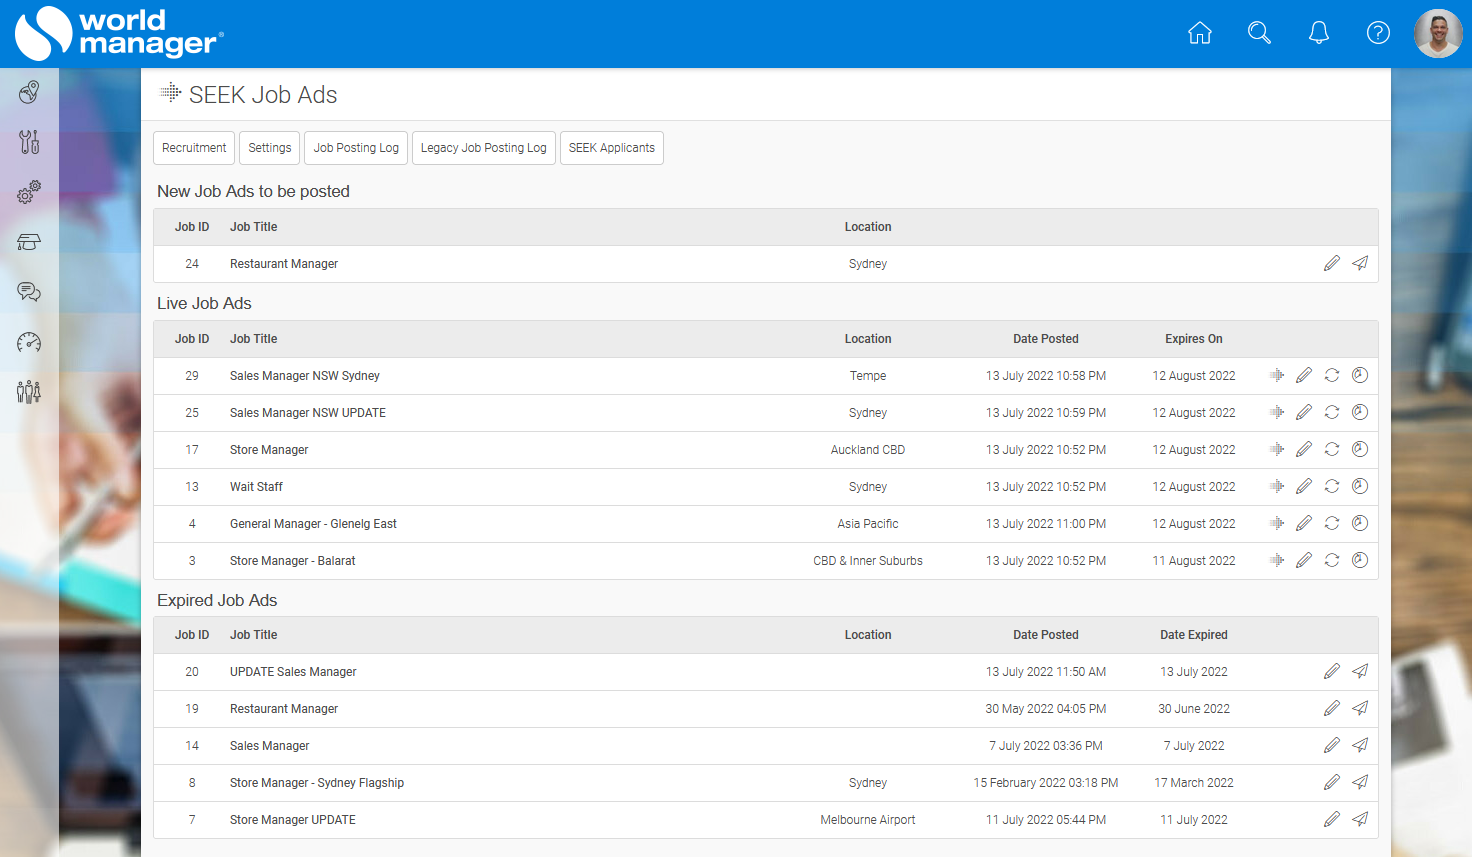
Task: Select 'General Manager - Glenelg East' title
Action: point(313,524)
